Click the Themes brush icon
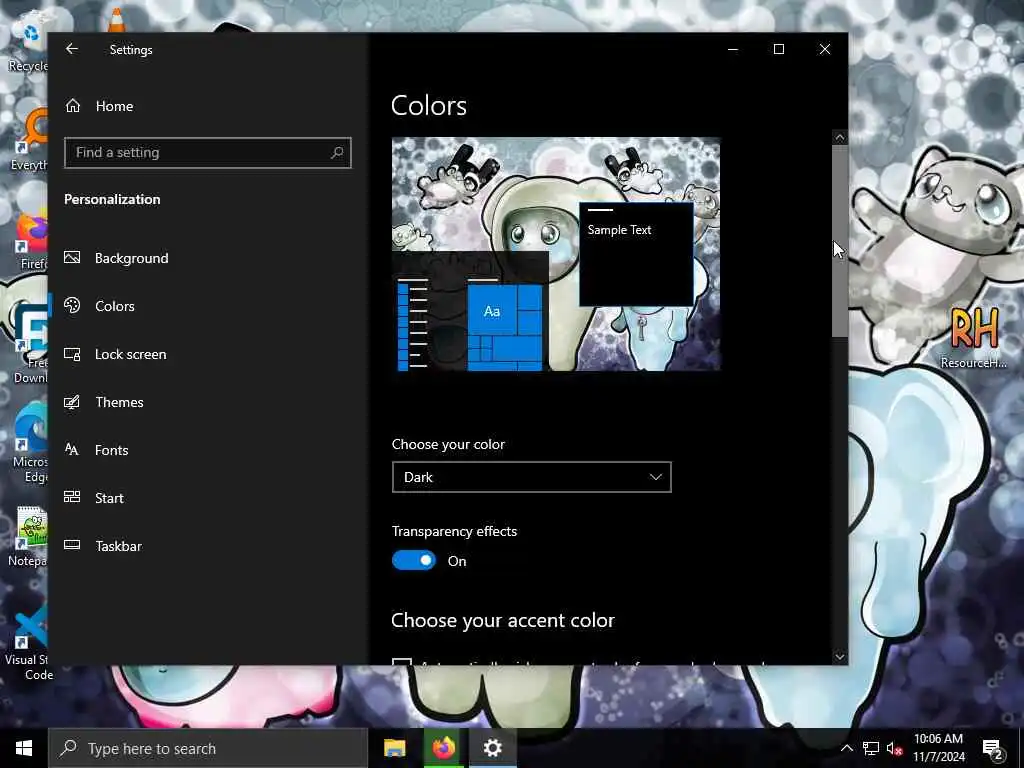Image resolution: width=1024 pixels, height=768 pixels. click(72, 402)
